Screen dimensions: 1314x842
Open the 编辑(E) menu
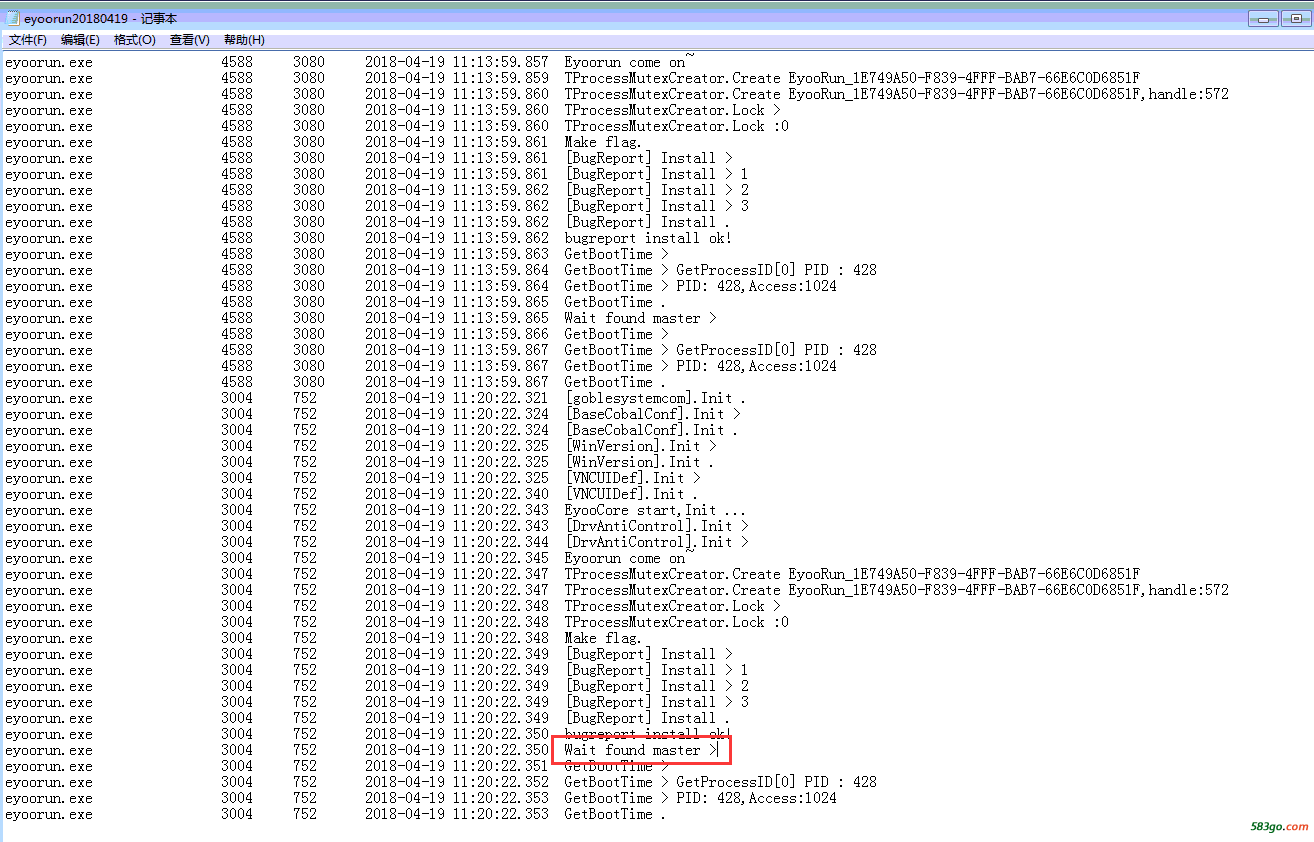[80, 40]
